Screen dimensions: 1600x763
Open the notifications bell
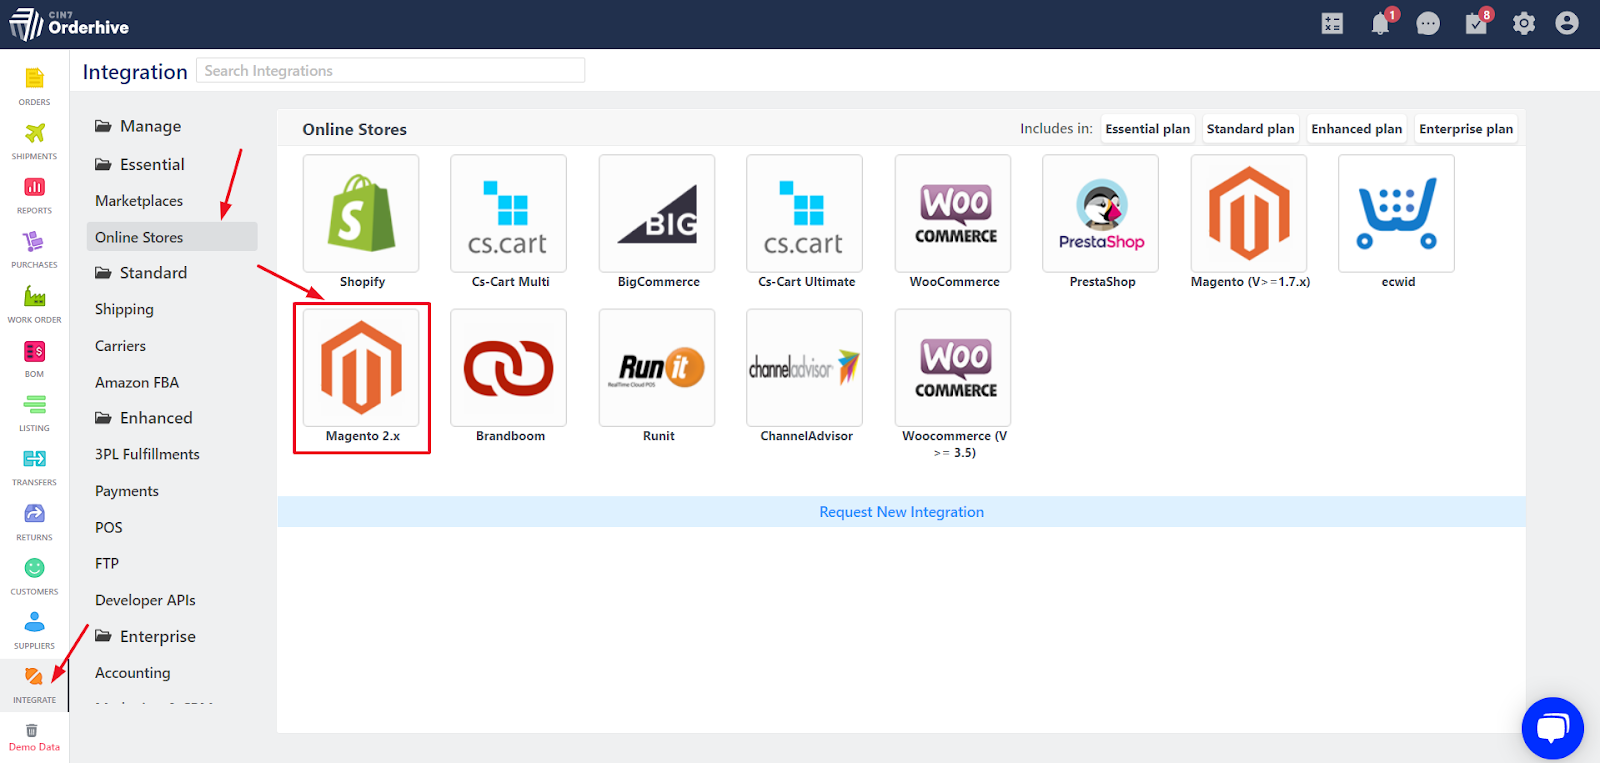1380,24
